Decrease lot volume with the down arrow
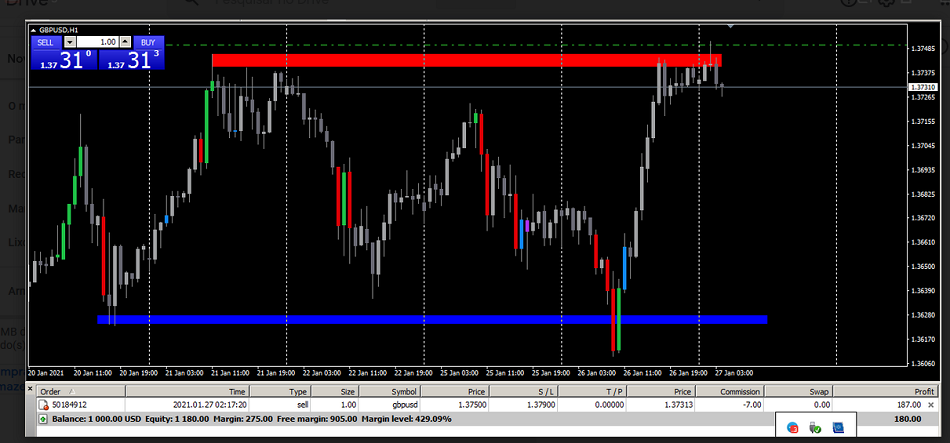 point(70,43)
